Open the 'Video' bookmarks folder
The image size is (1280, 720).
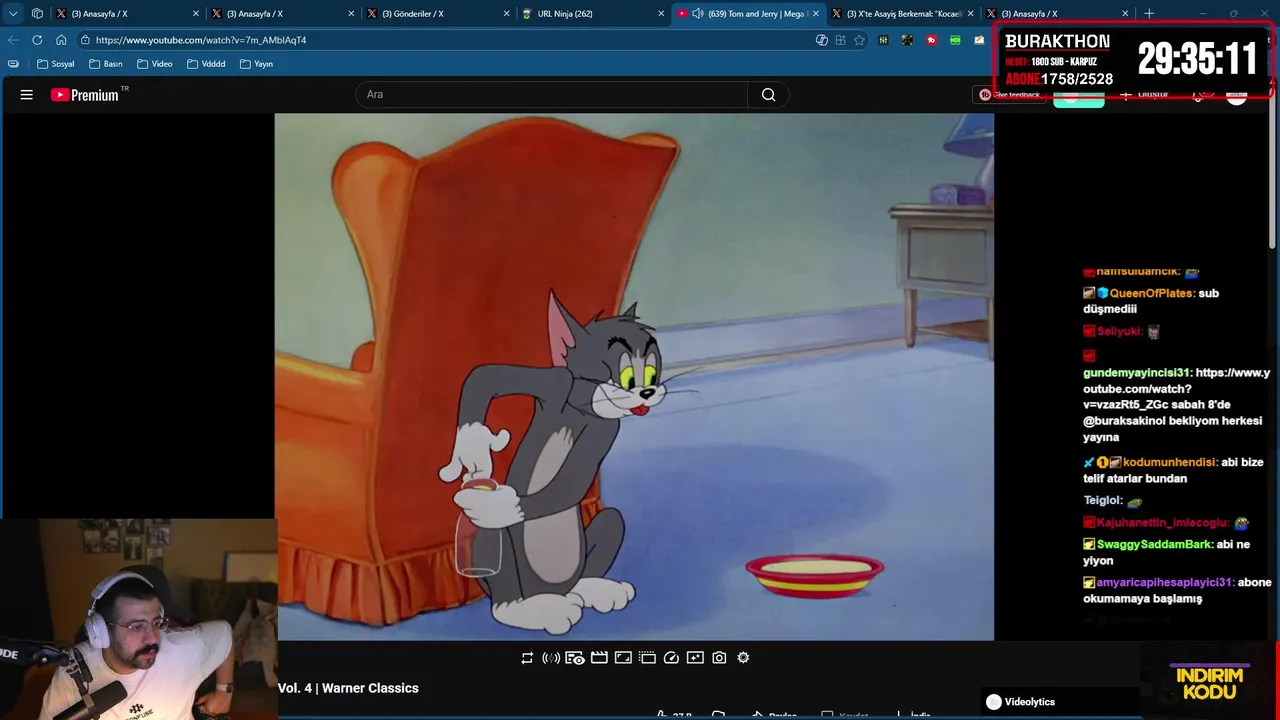click(155, 64)
